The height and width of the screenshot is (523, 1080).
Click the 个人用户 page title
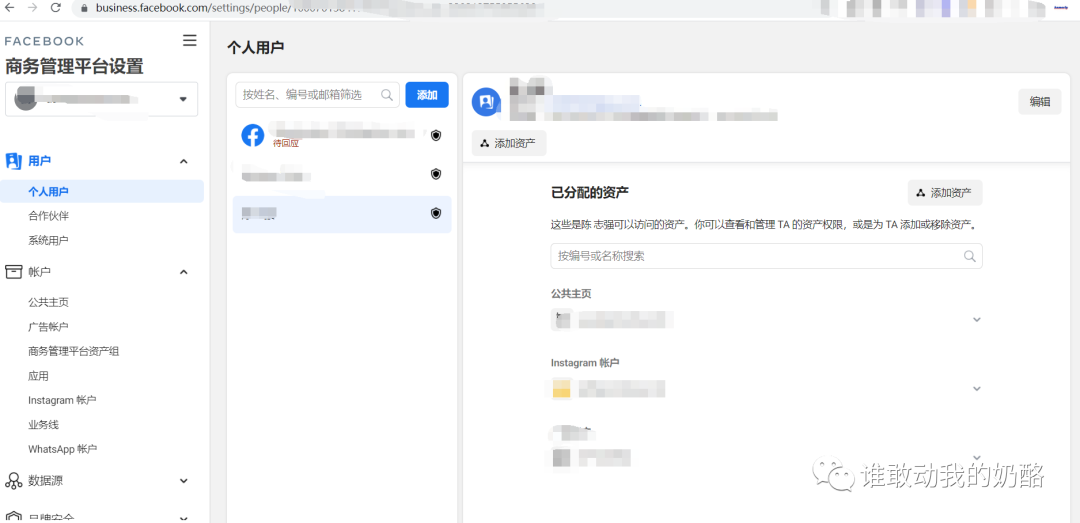coord(256,47)
